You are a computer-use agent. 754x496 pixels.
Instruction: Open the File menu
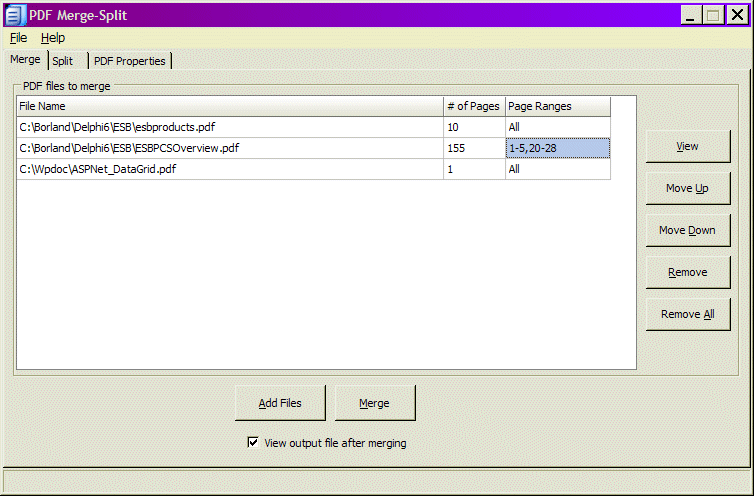[18, 38]
